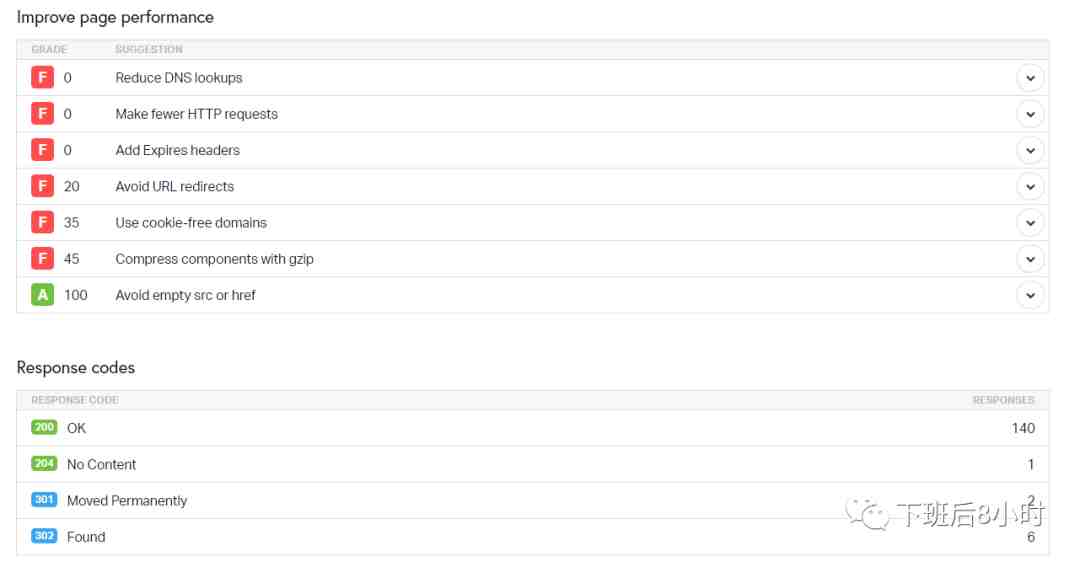Click the F grade badge beside Add Expires headers
The height and width of the screenshot is (562, 1080).
click(42, 150)
